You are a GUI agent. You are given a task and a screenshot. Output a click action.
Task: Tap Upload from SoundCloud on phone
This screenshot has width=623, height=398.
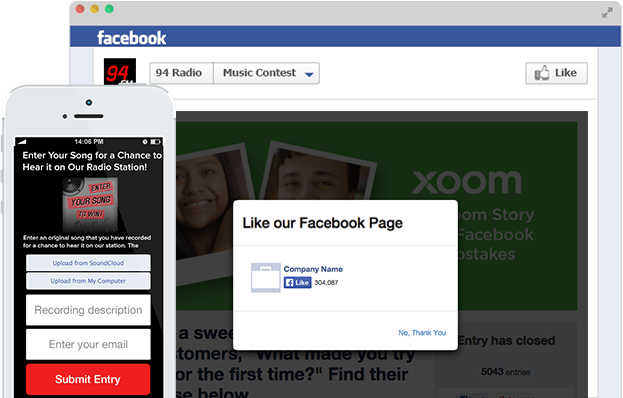(x=88, y=263)
